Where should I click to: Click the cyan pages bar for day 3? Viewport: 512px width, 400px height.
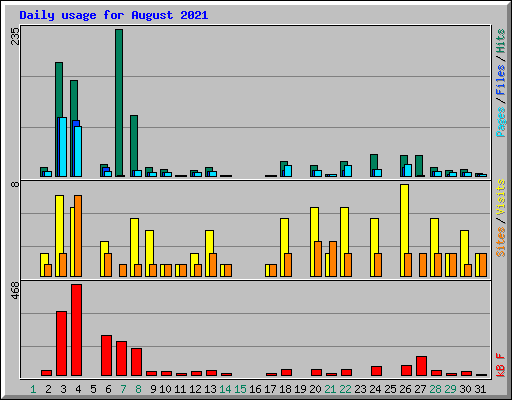pyautogui.click(x=63, y=147)
